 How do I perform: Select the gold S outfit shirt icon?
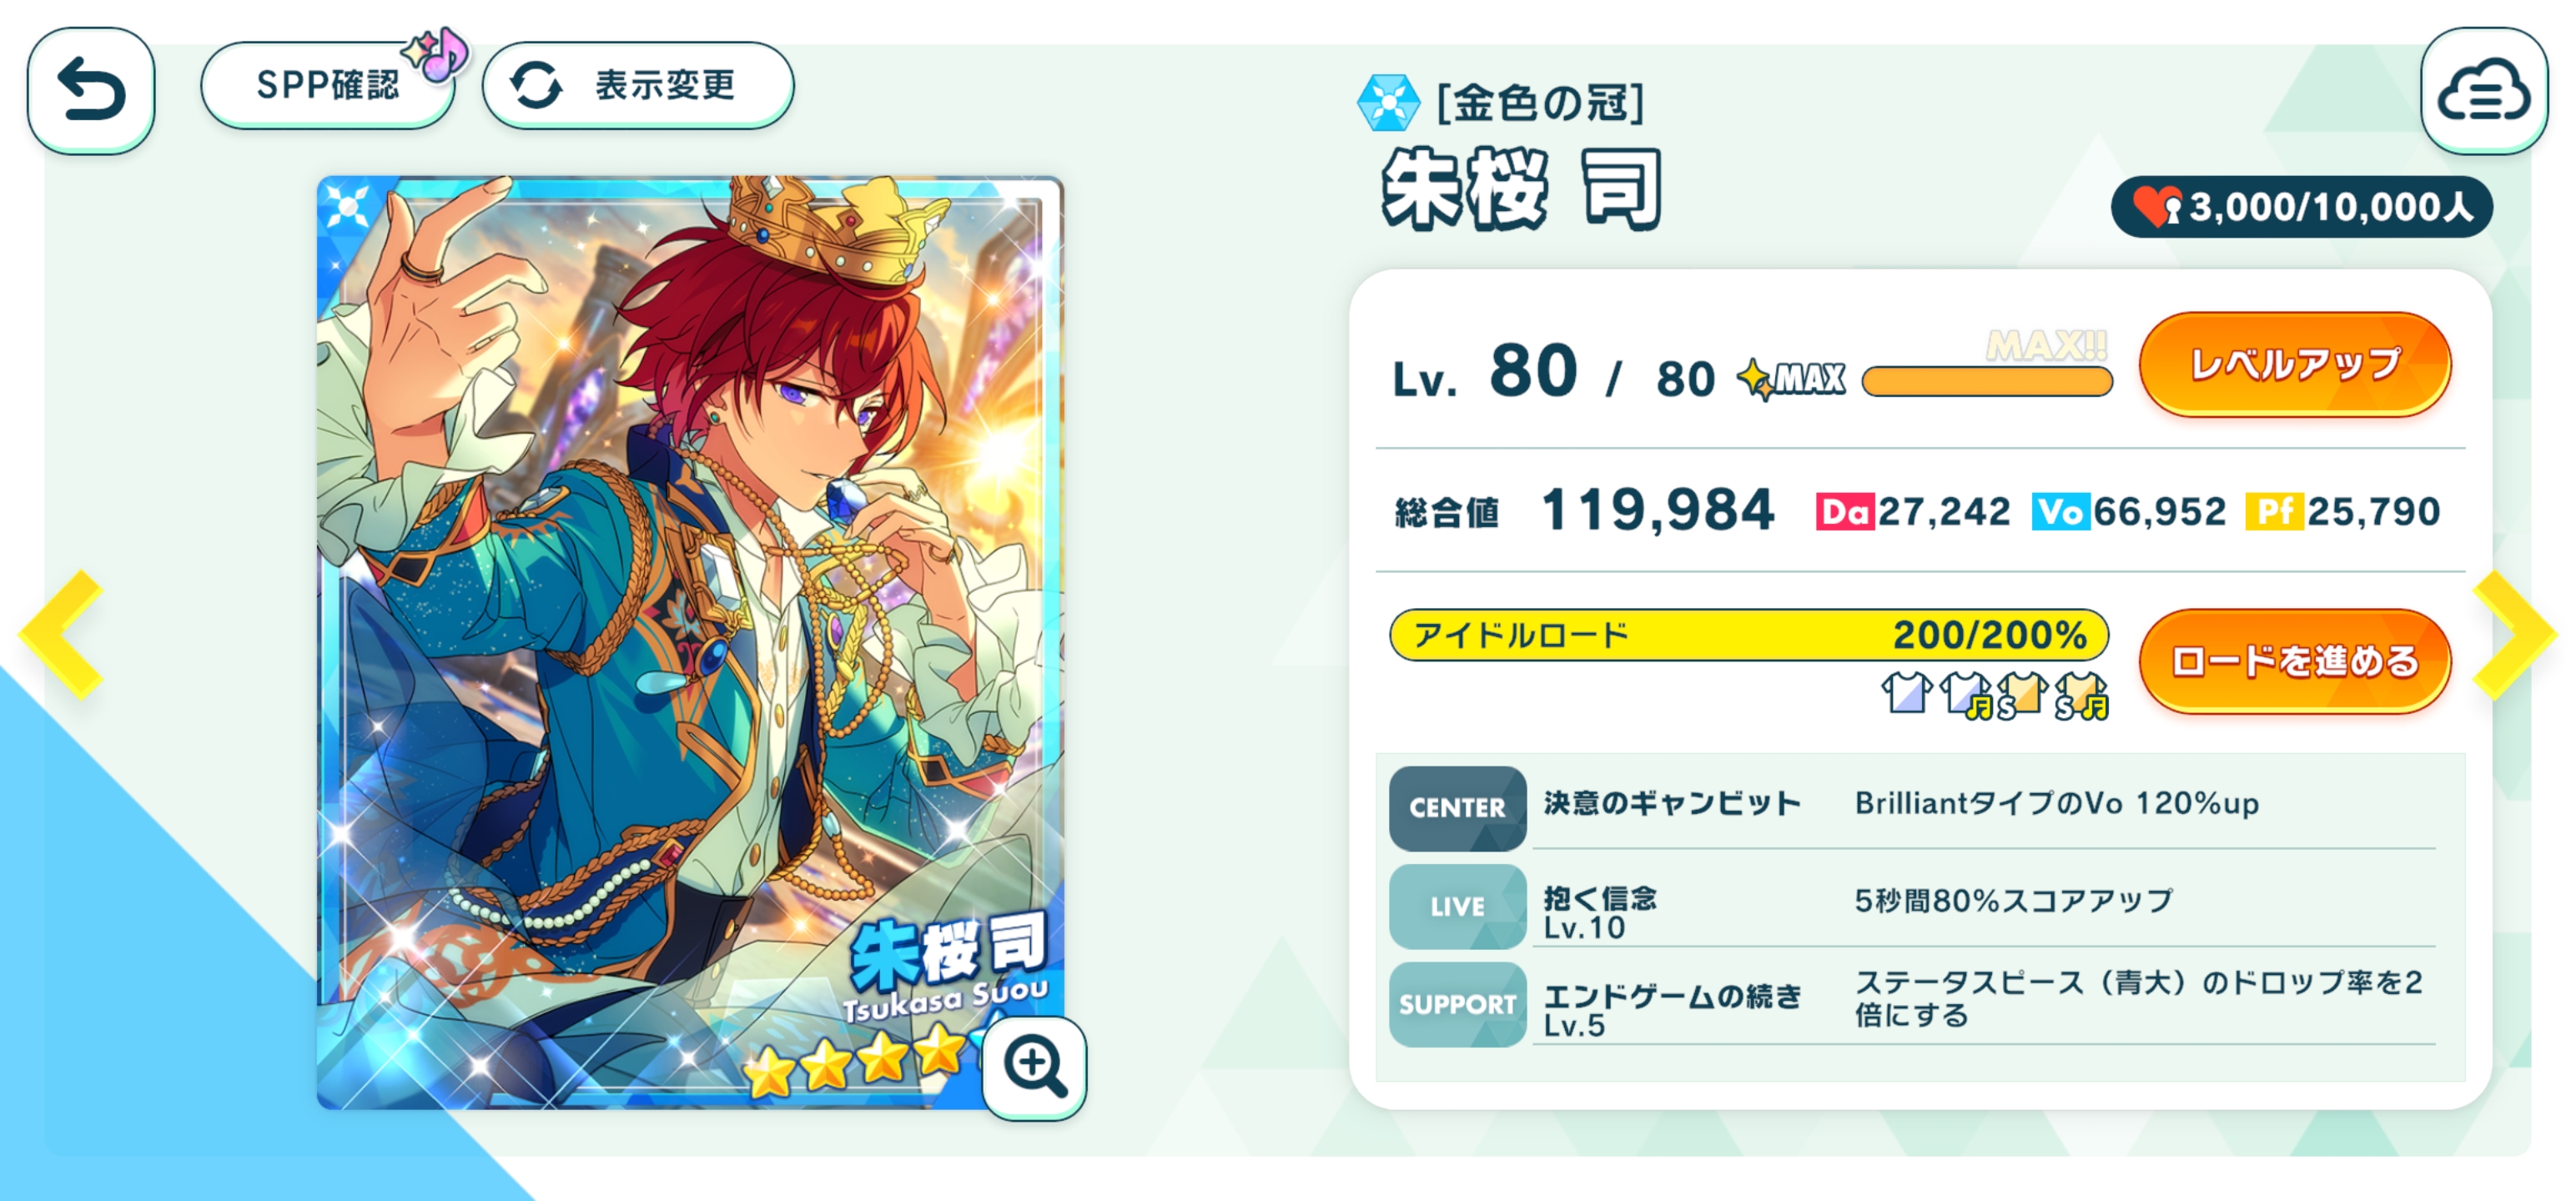tap(2022, 694)
